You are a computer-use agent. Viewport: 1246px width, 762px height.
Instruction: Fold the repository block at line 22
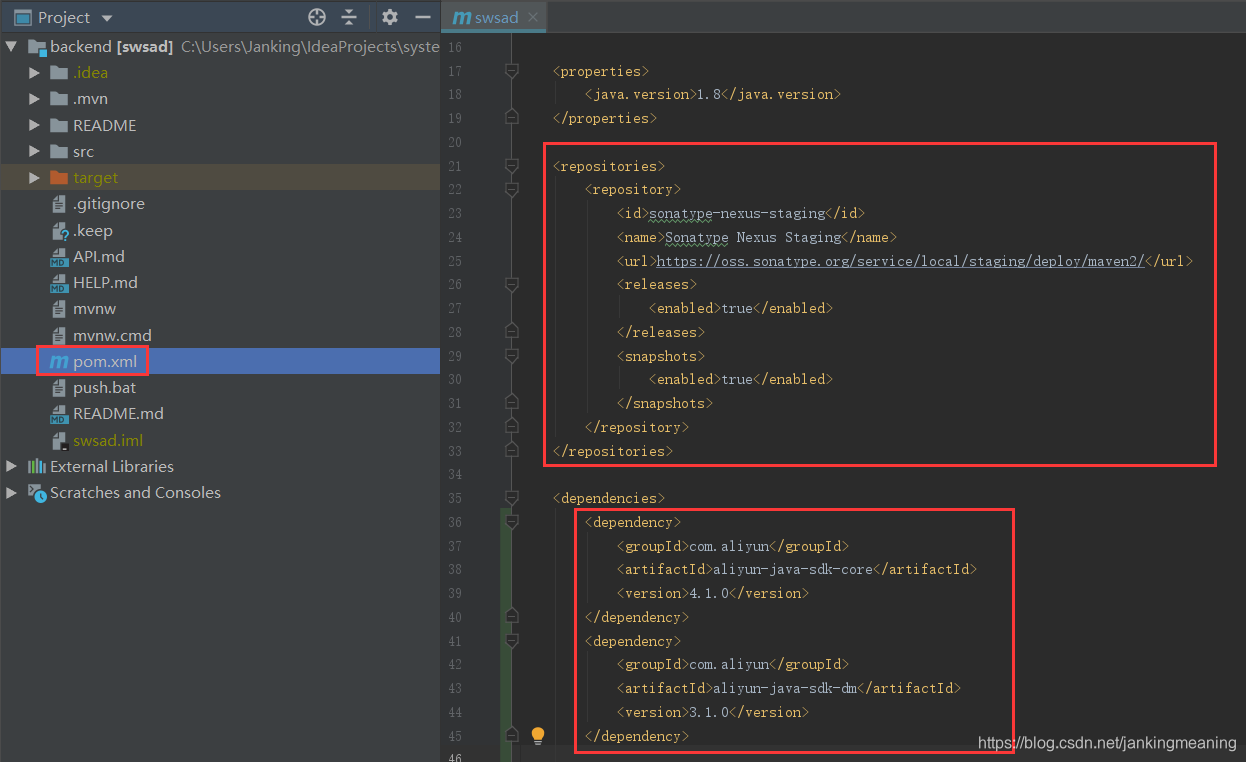click(x=512, y=189)
